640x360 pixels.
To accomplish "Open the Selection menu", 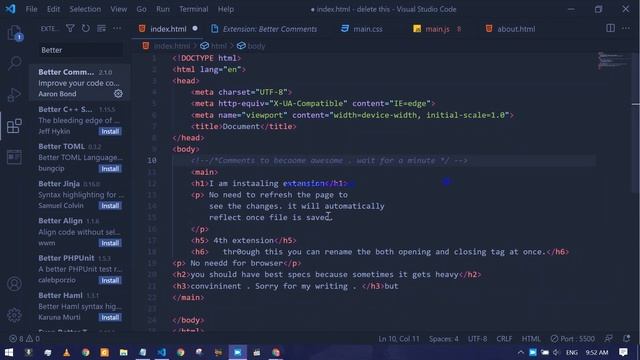I will point(85,9).
